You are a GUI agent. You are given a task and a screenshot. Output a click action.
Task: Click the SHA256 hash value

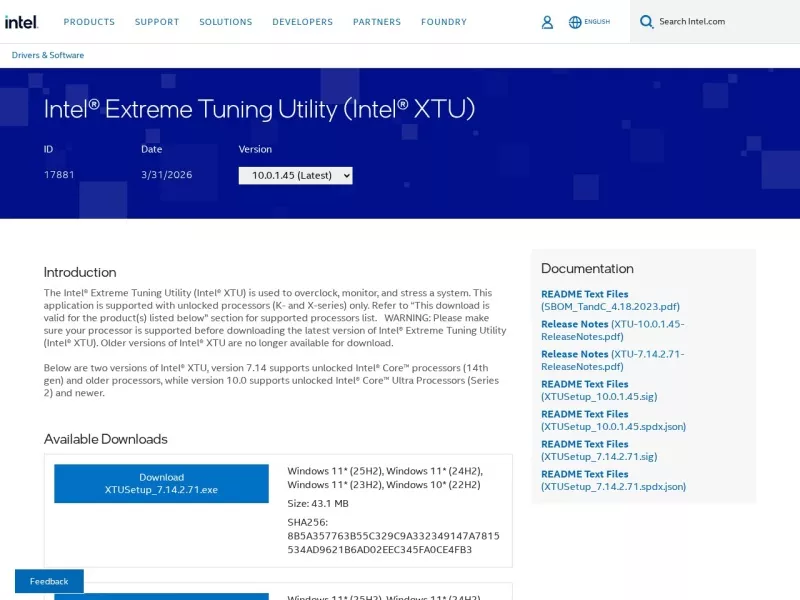[393, 543]
